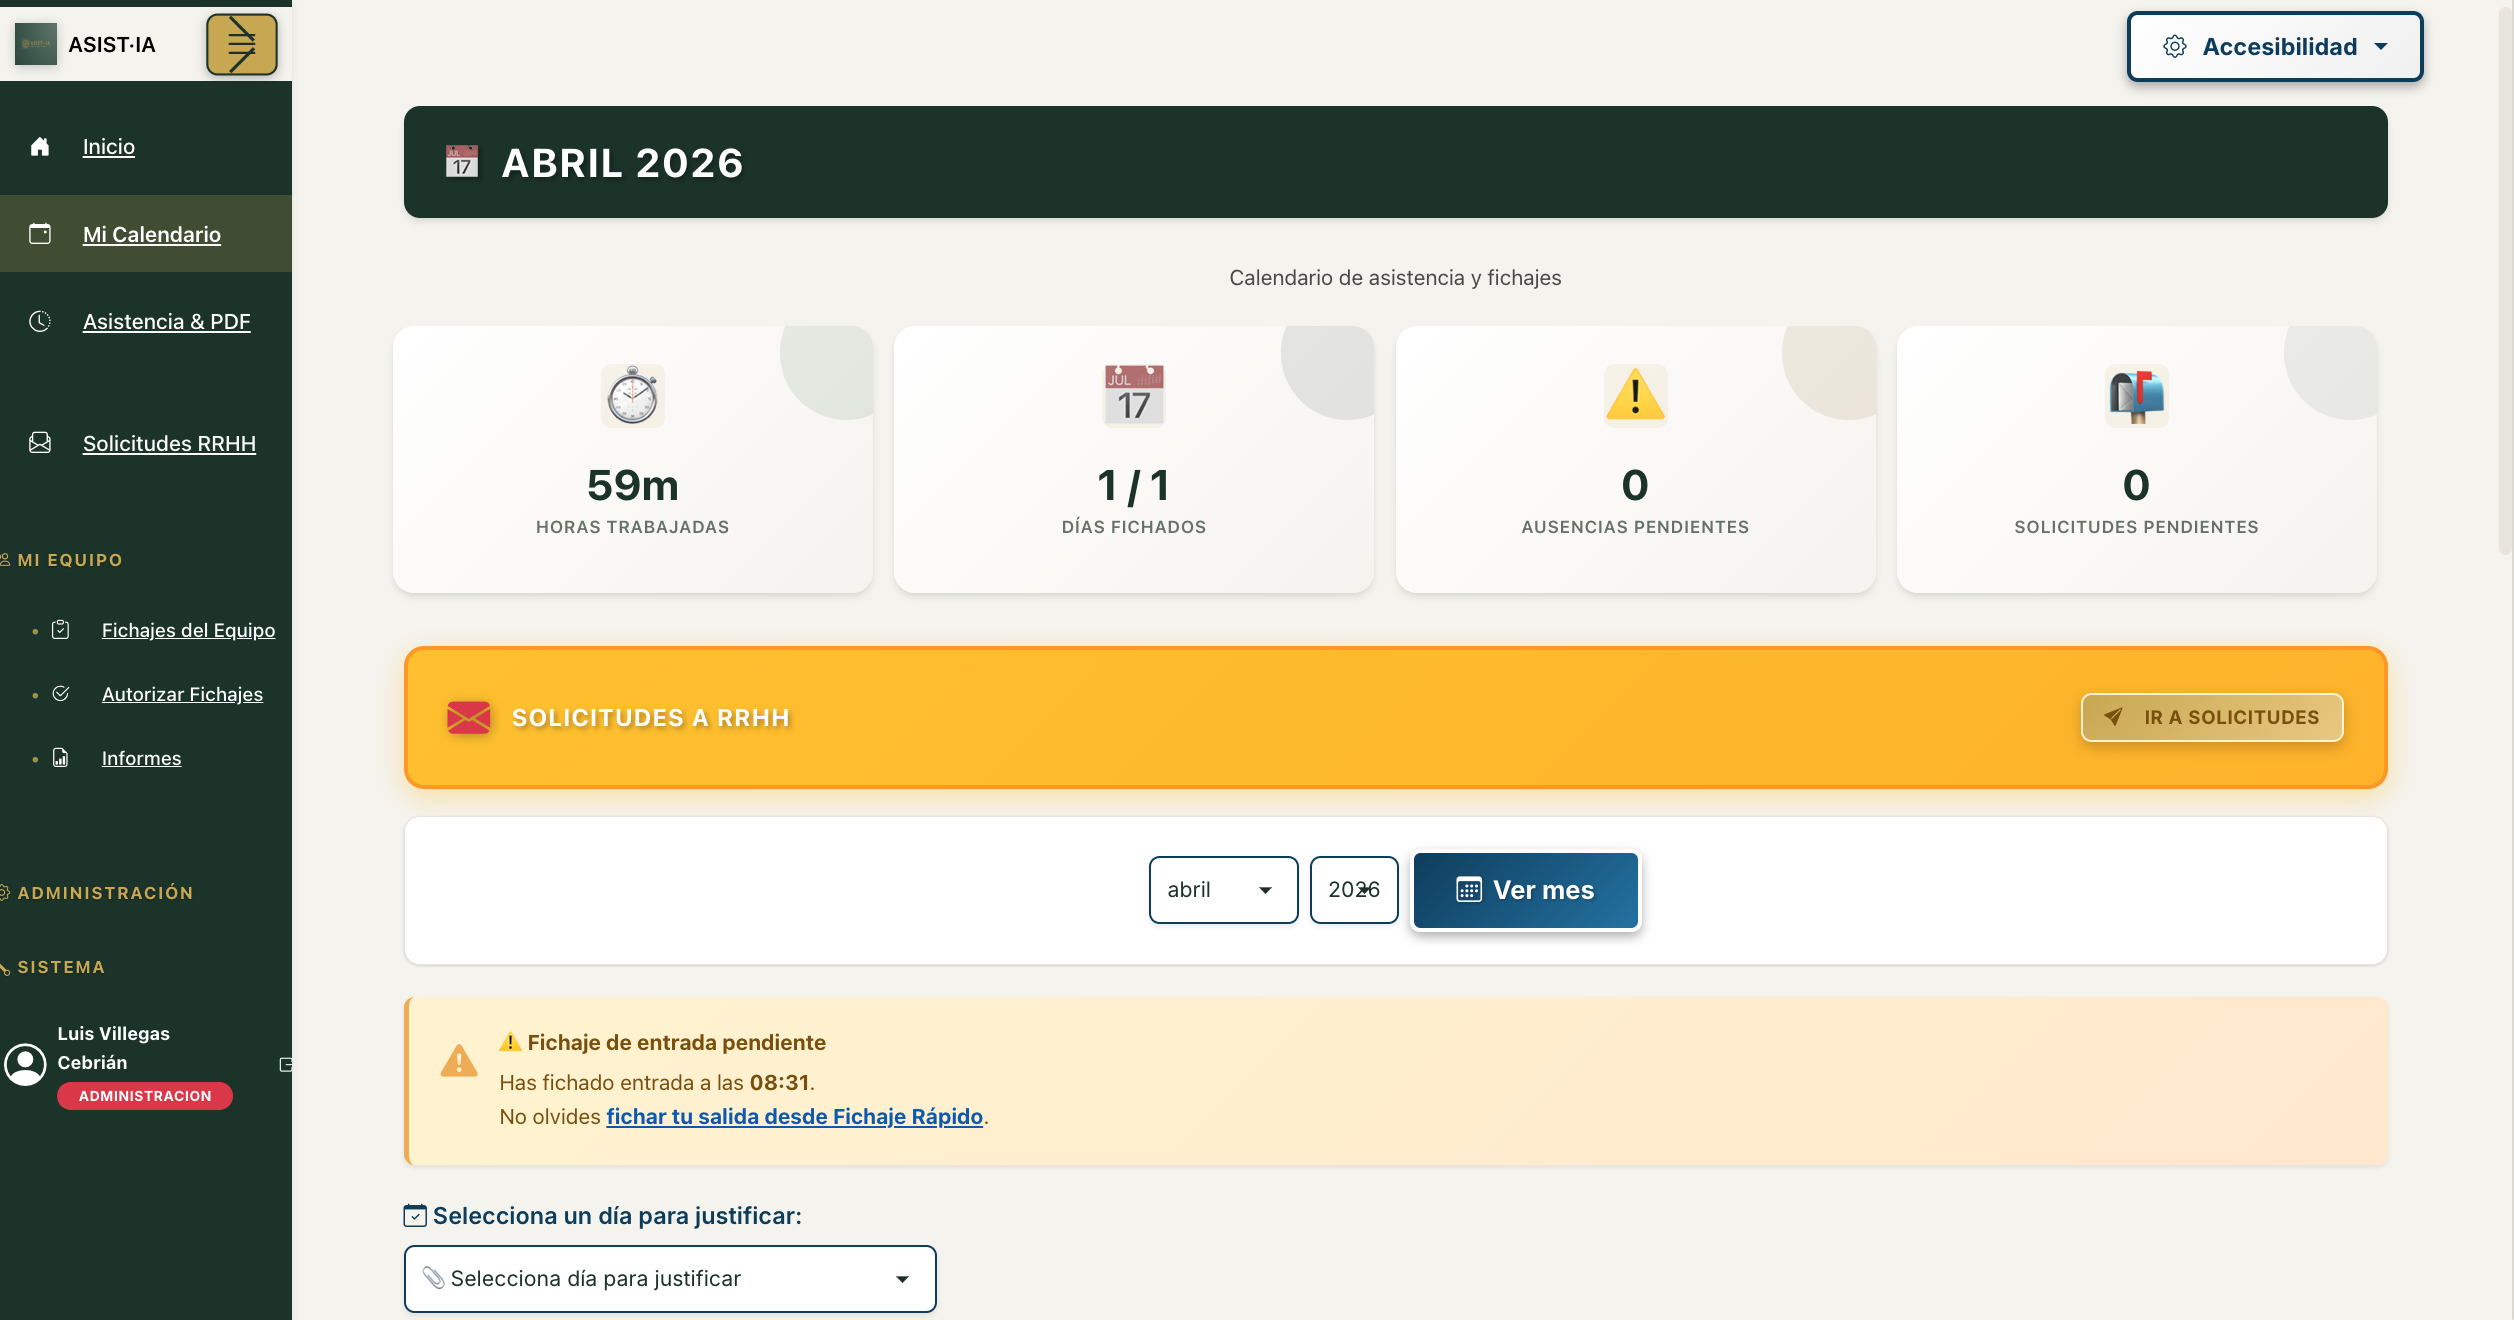2514x1320 pixels.
Task: Go to Autorizar Fichajes in sidebar
Action: pyautogui.click(x=182, y=694)
